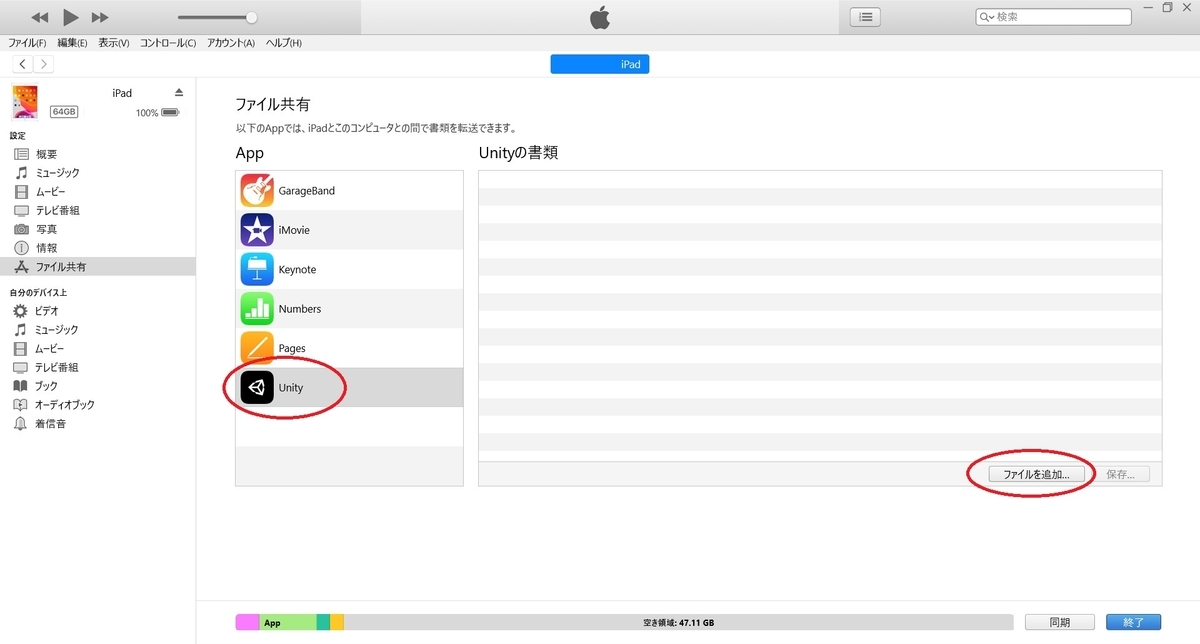Open the ヘルプ(H) menu
This screenshot has height=644, width=1200.
283,43
